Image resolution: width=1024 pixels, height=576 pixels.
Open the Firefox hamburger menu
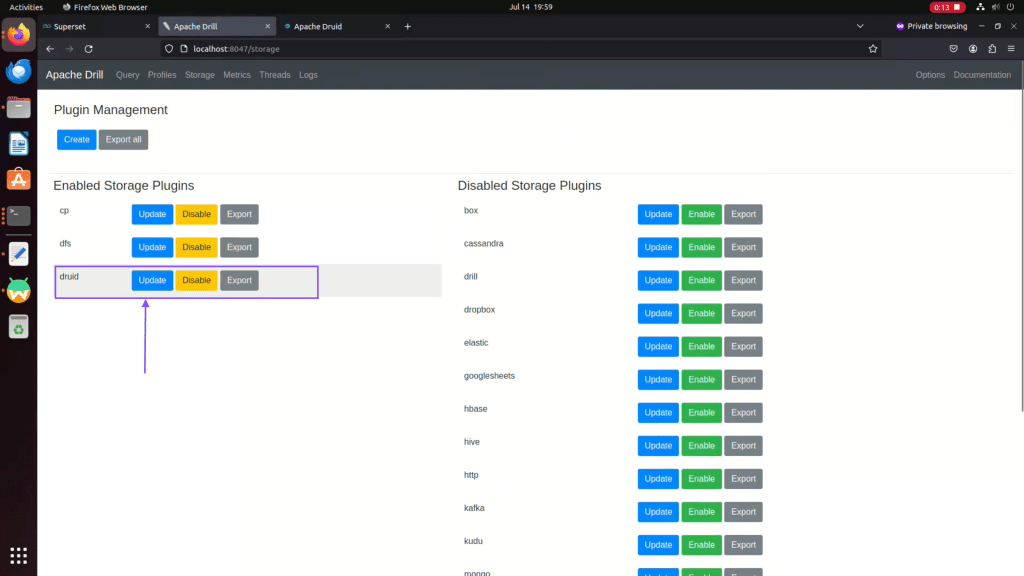click(x=1010, y=48)
